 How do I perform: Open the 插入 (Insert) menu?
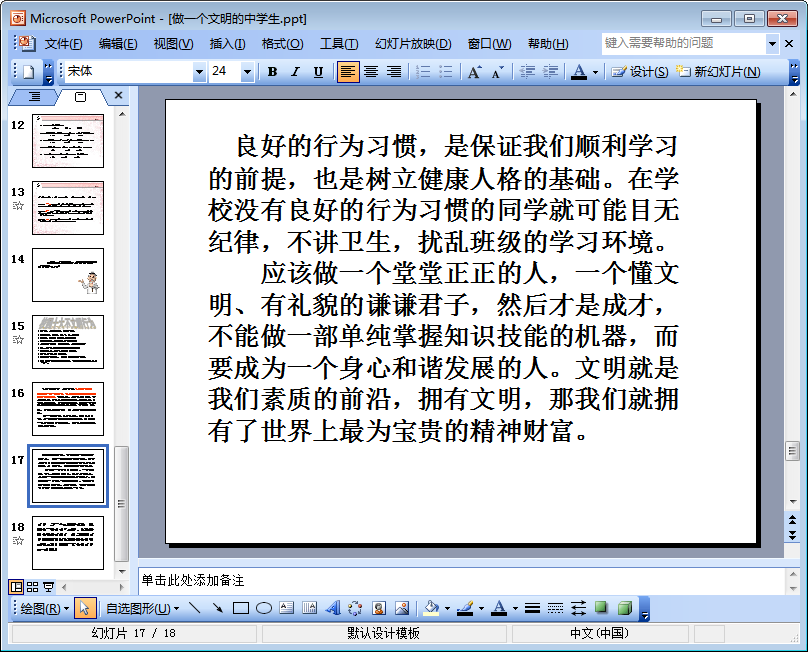tap(227, 44)
